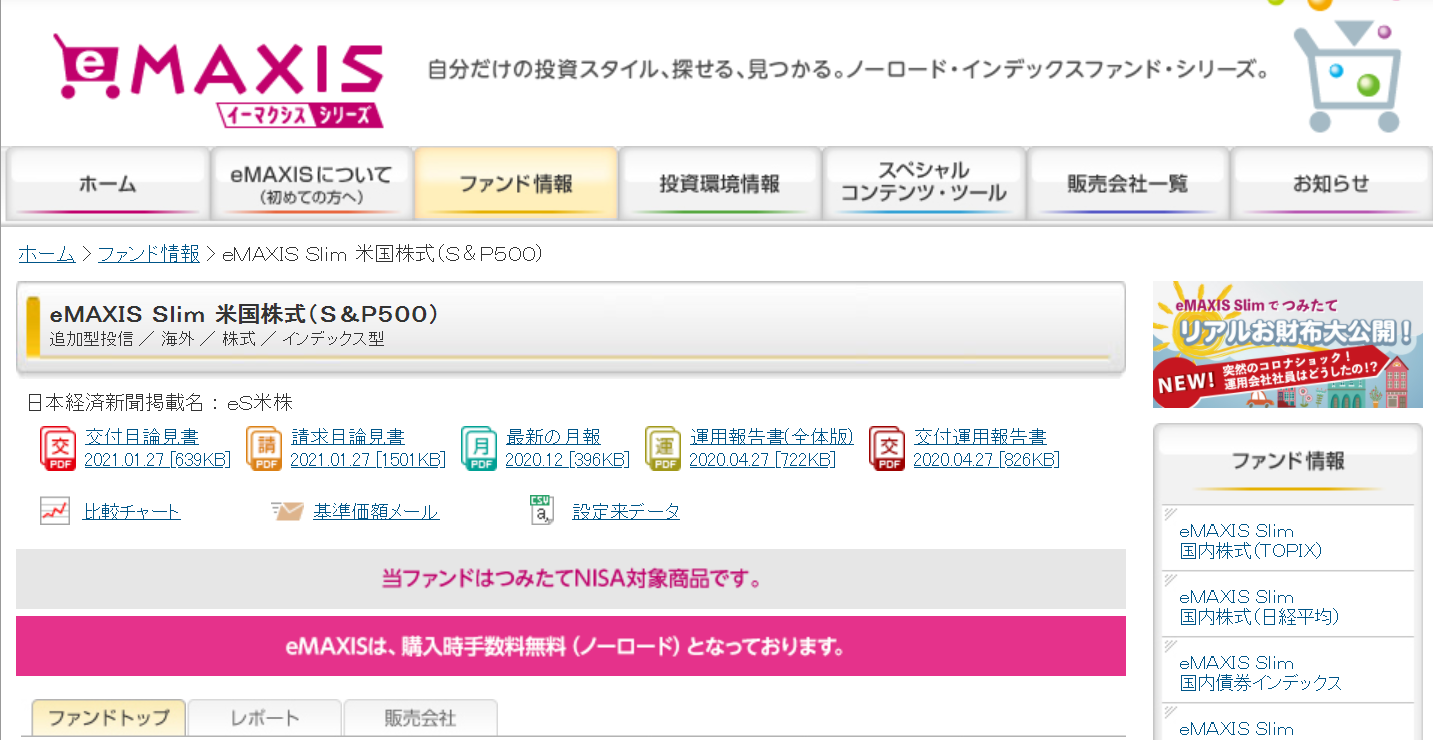Follow the ホーム breadcrumb link
Image resolution: width=1433 pixels, height=740 pixels.
(47, 254)
